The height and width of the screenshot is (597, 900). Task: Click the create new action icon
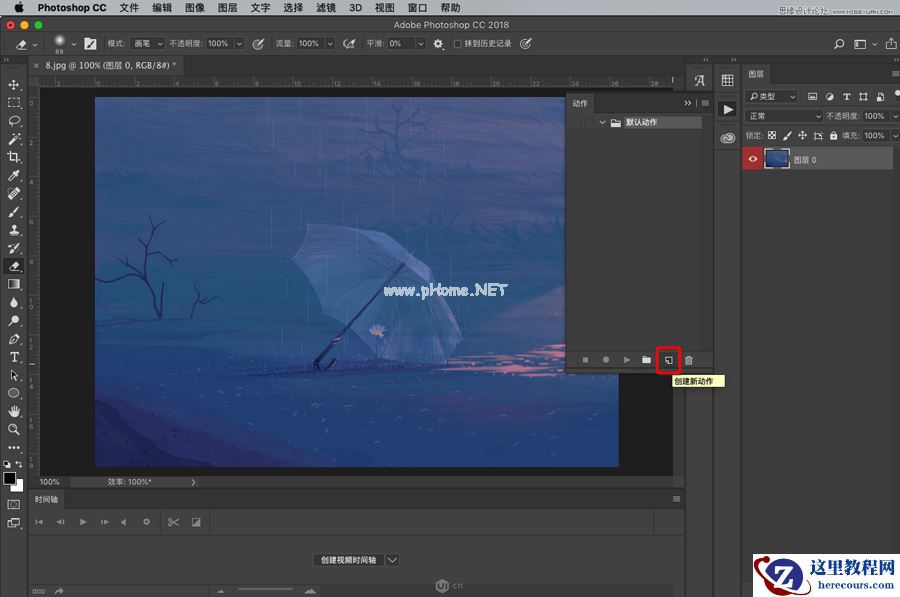pos(668,360)
